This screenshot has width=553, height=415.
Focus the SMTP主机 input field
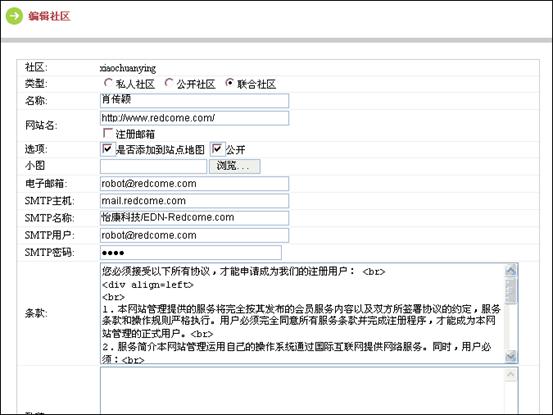(194, 201)
